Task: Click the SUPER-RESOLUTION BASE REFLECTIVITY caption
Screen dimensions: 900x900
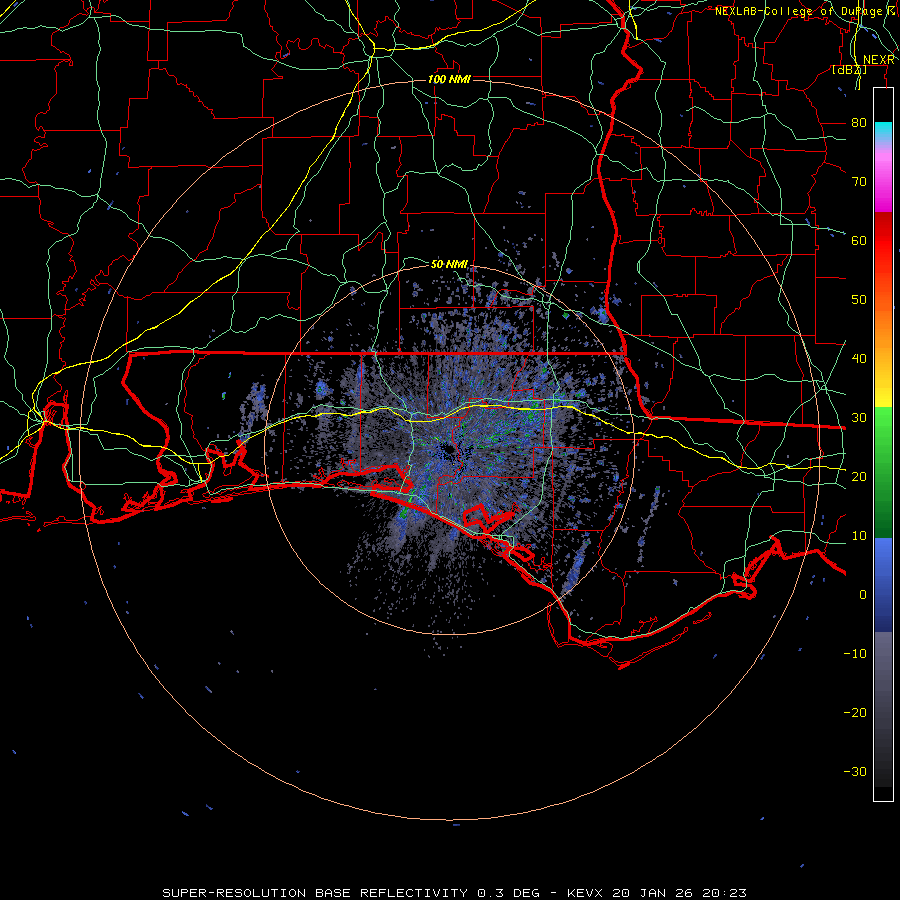Action: point(315,893)
